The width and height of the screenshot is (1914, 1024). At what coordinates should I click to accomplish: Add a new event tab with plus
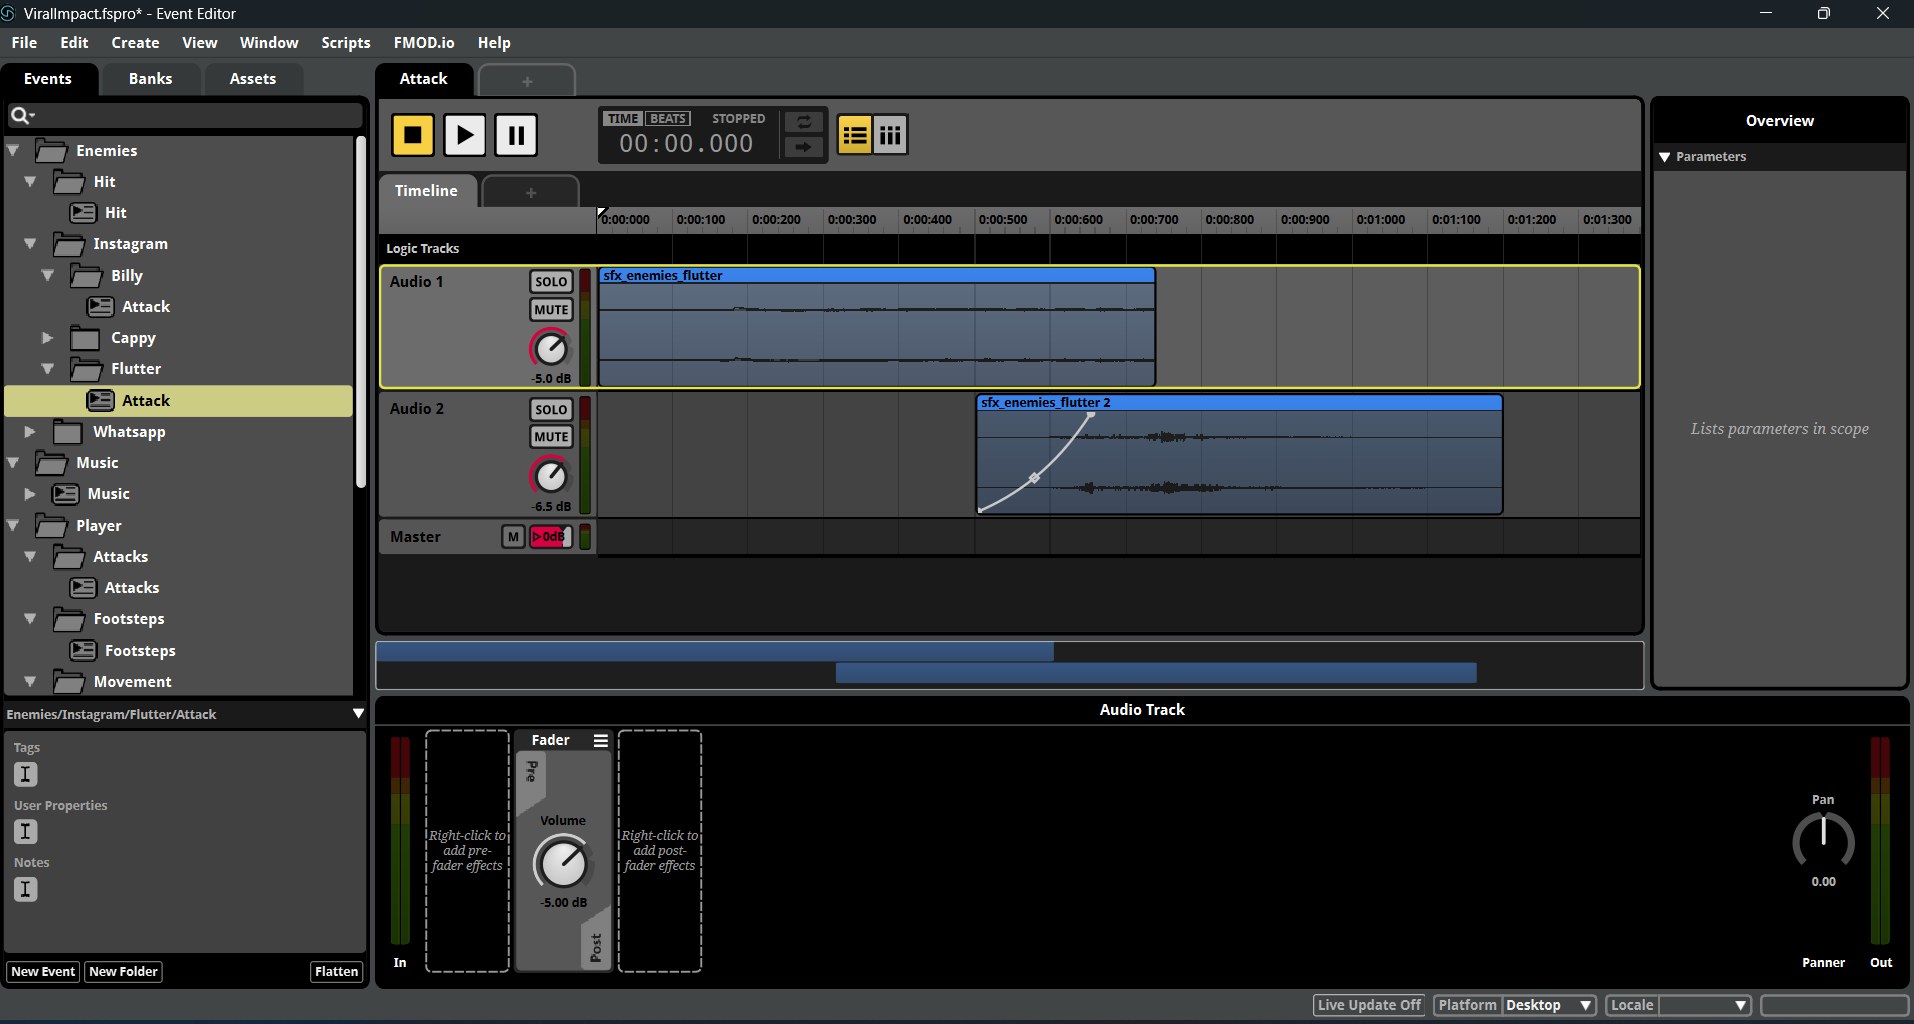[527, 81]
